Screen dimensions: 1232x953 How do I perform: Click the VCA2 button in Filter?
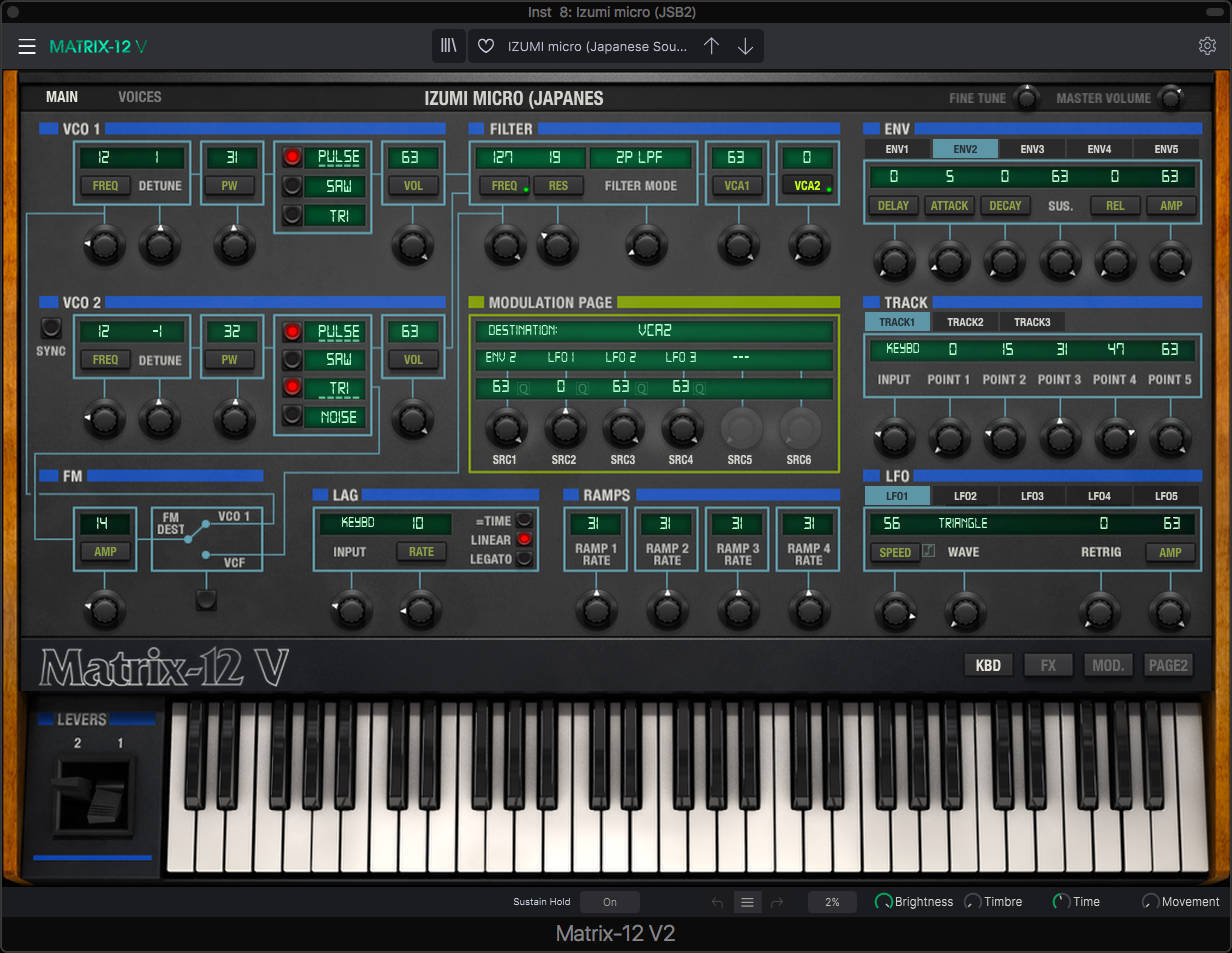(806, 185)
